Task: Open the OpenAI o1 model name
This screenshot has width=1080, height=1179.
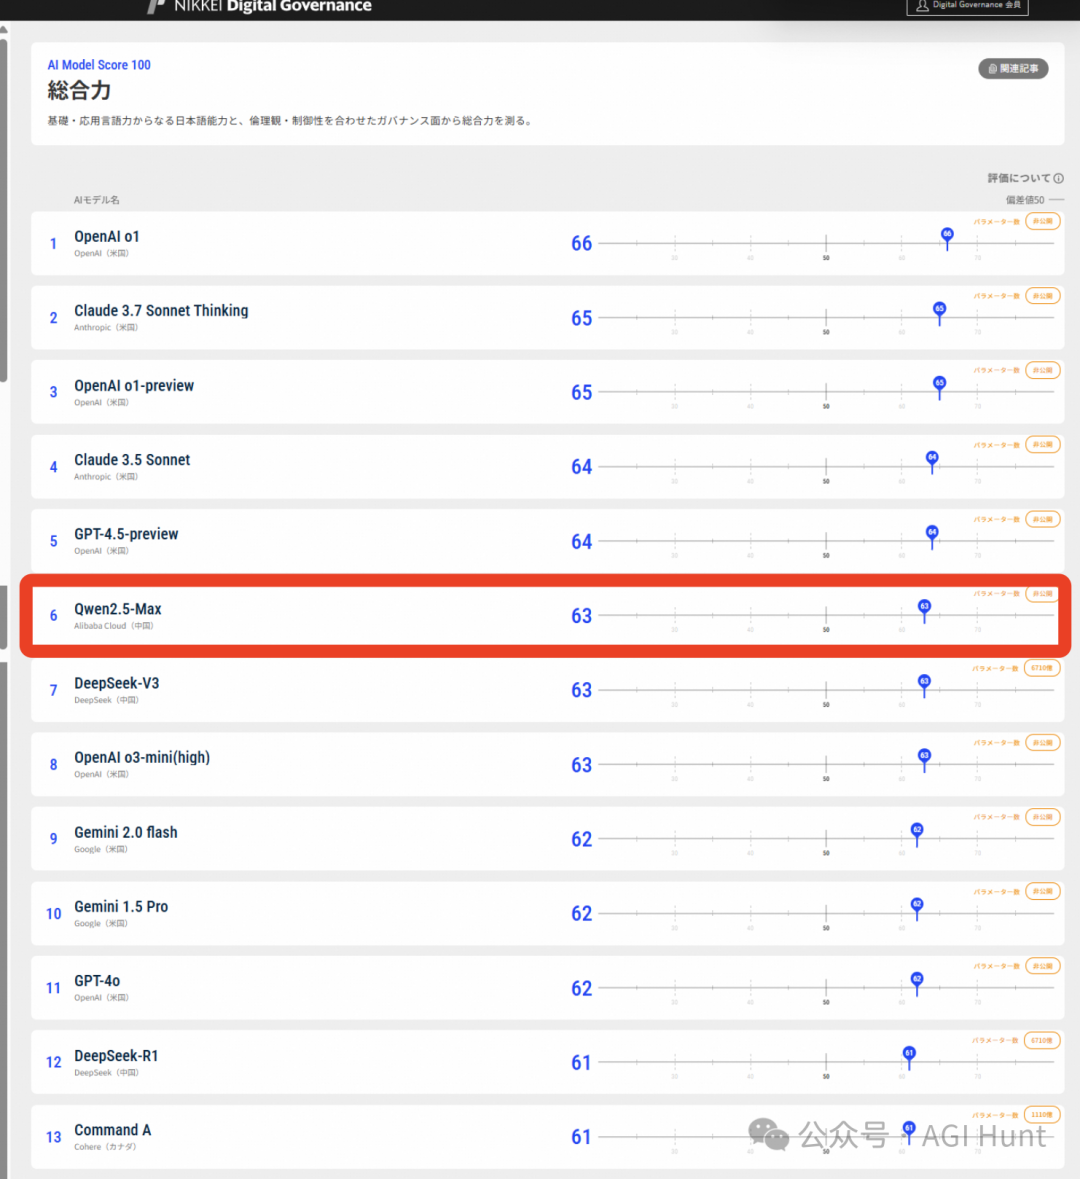Action: click(107, 236)
